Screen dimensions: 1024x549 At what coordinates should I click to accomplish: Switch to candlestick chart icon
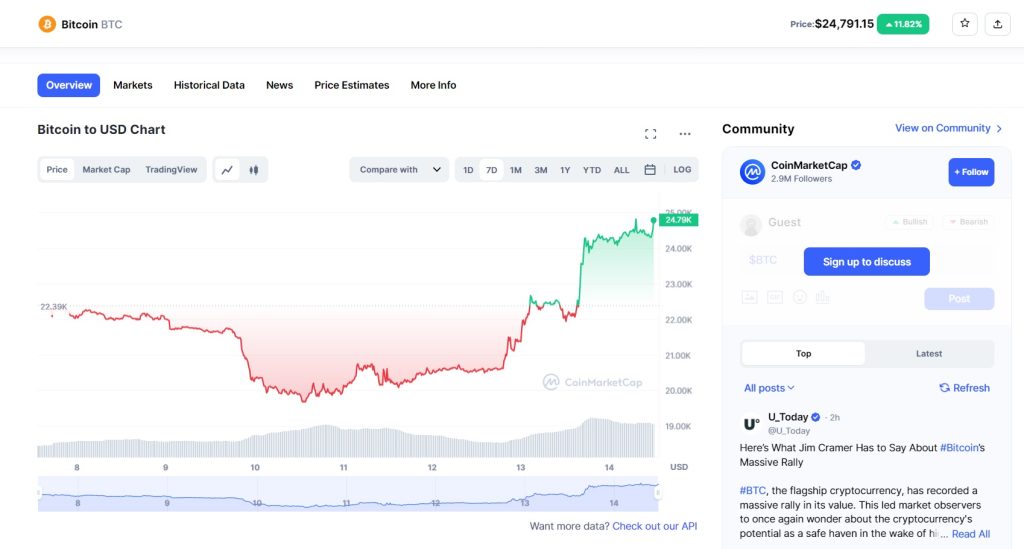pos(253,170)
